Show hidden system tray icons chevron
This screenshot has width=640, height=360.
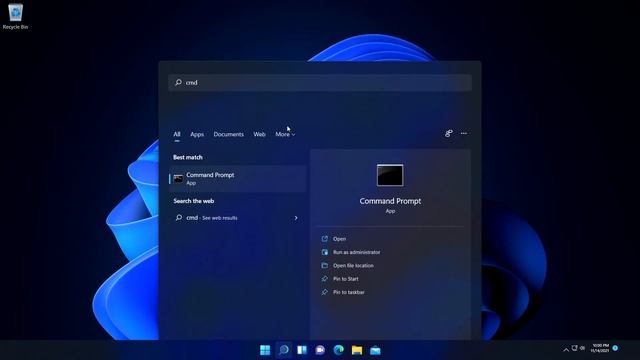(x=566, y=350)
